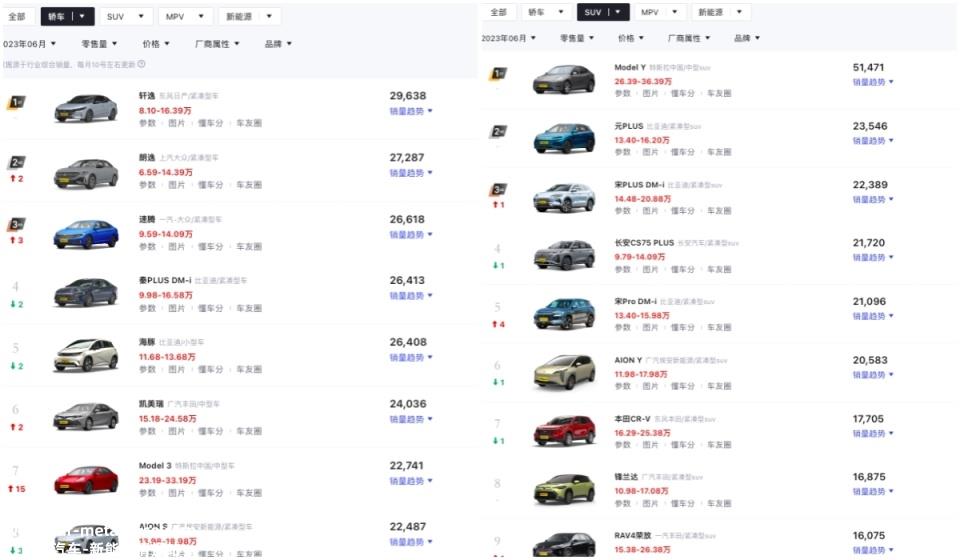960x560 pixels.
Task: Click the RAV4荣放 model name
Action: click(633, 536)
